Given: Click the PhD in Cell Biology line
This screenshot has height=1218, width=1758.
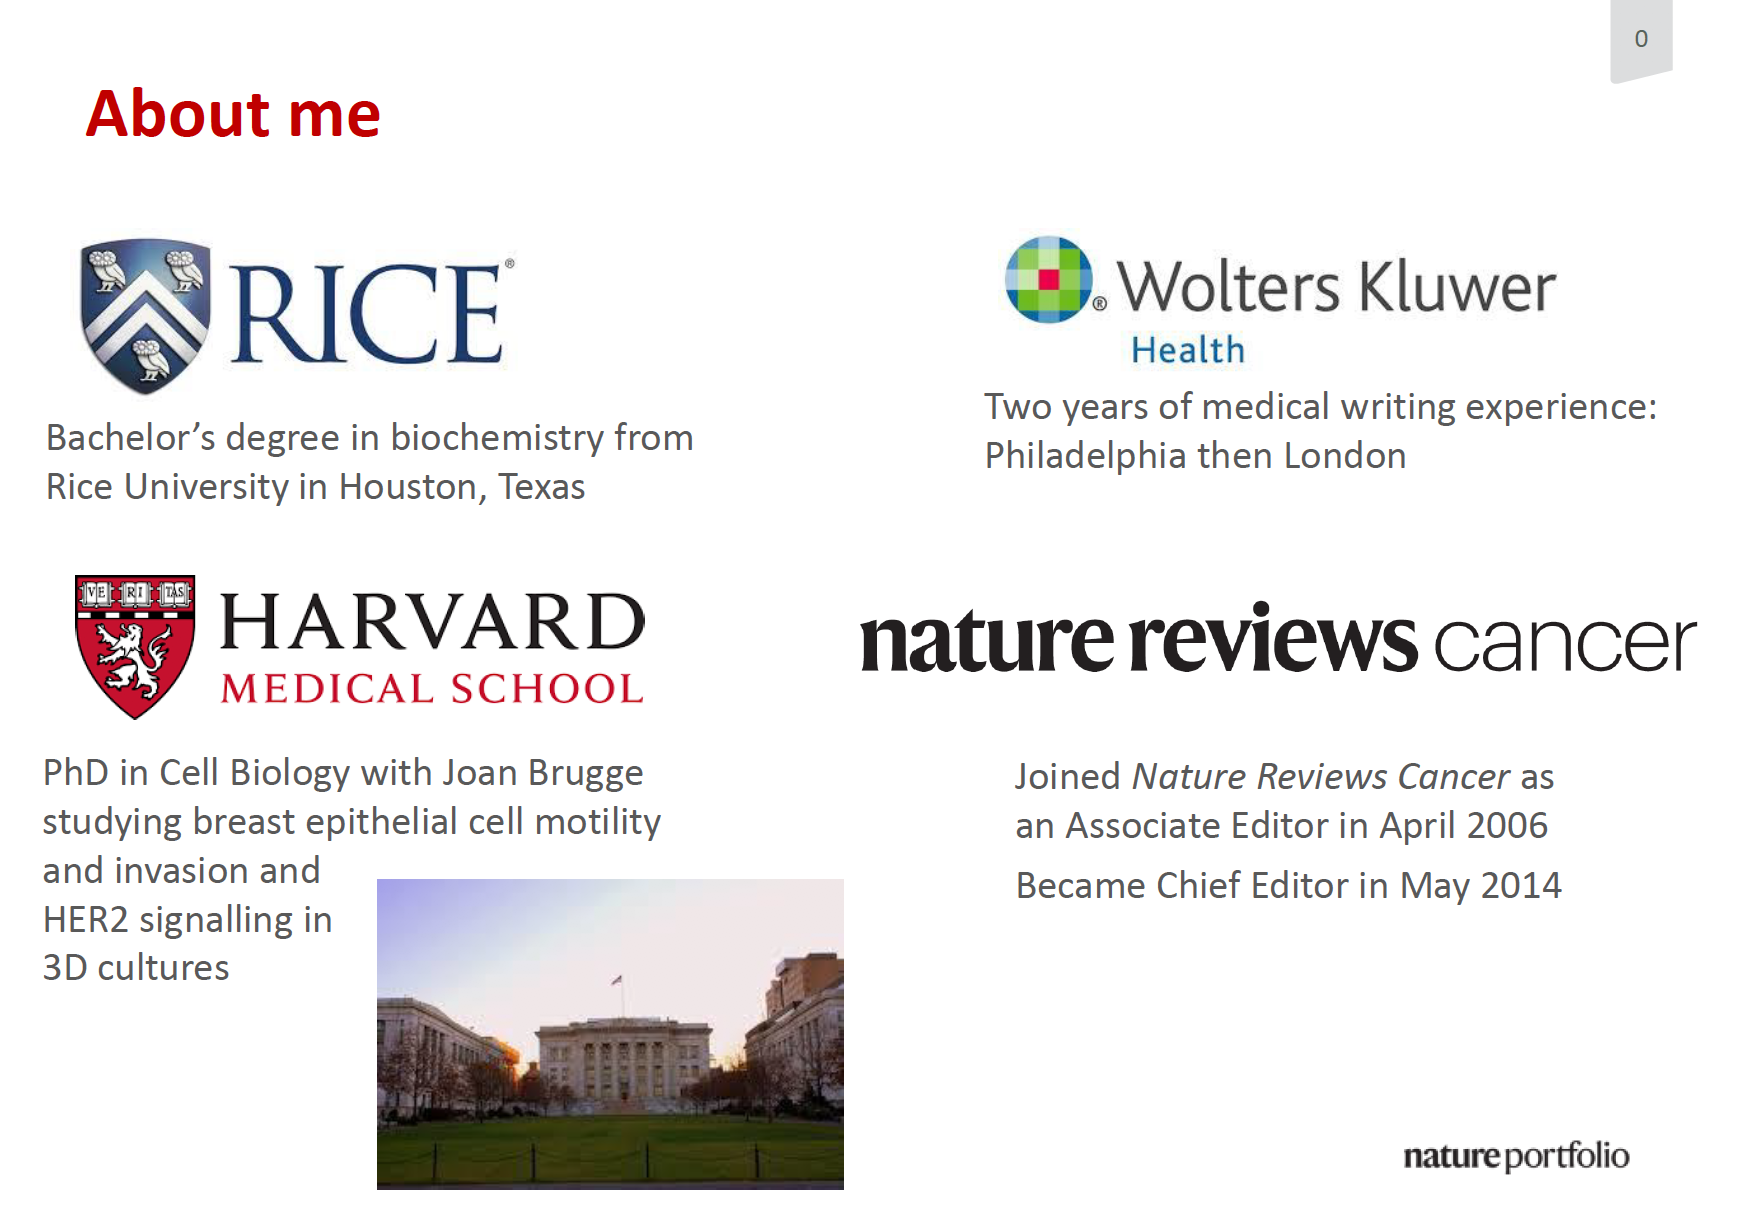Looking at the screenshot, I should pyautogui.click(x=343, y=773).
